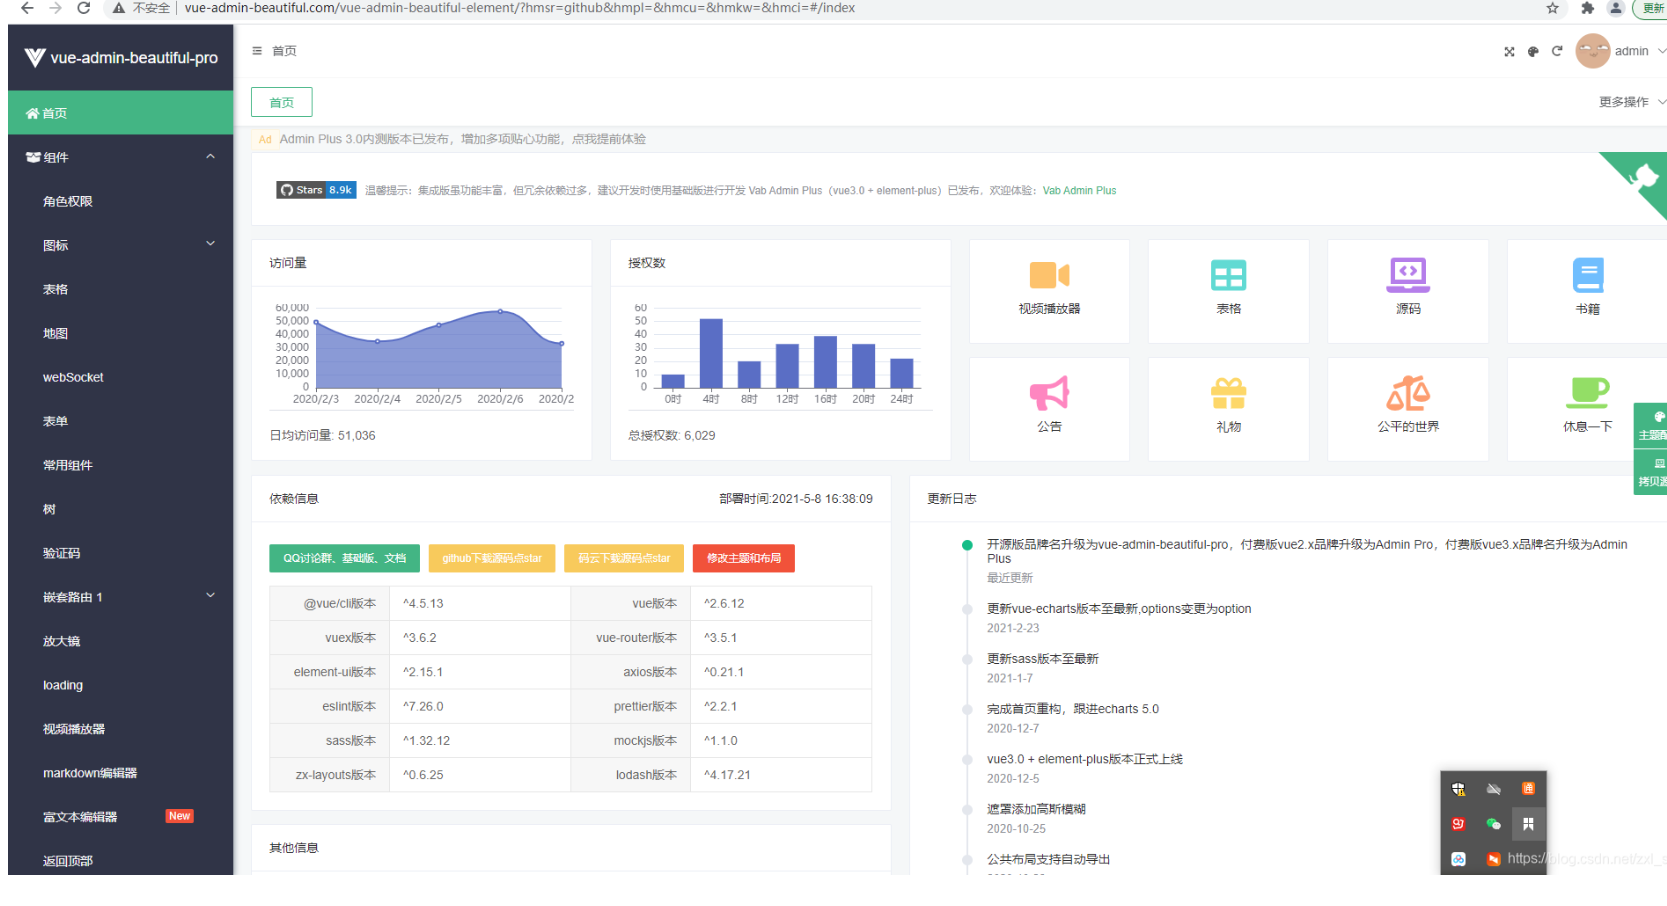Viewport: 1667px width, 906px height.
Task: Open the browser extensions puzzle icon
Action: [x=1587, y=8]
